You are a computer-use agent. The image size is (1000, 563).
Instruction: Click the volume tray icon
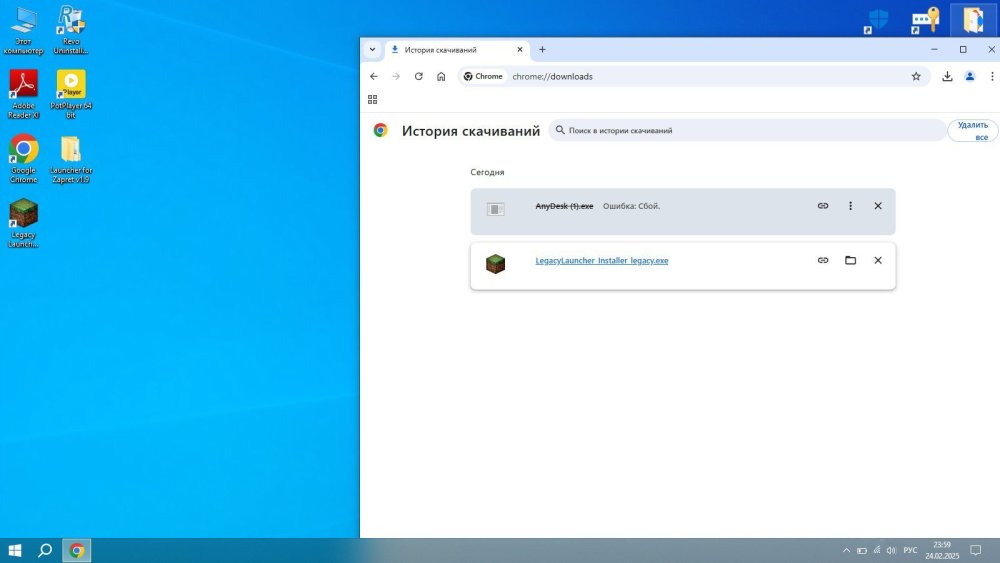[891, 550]
